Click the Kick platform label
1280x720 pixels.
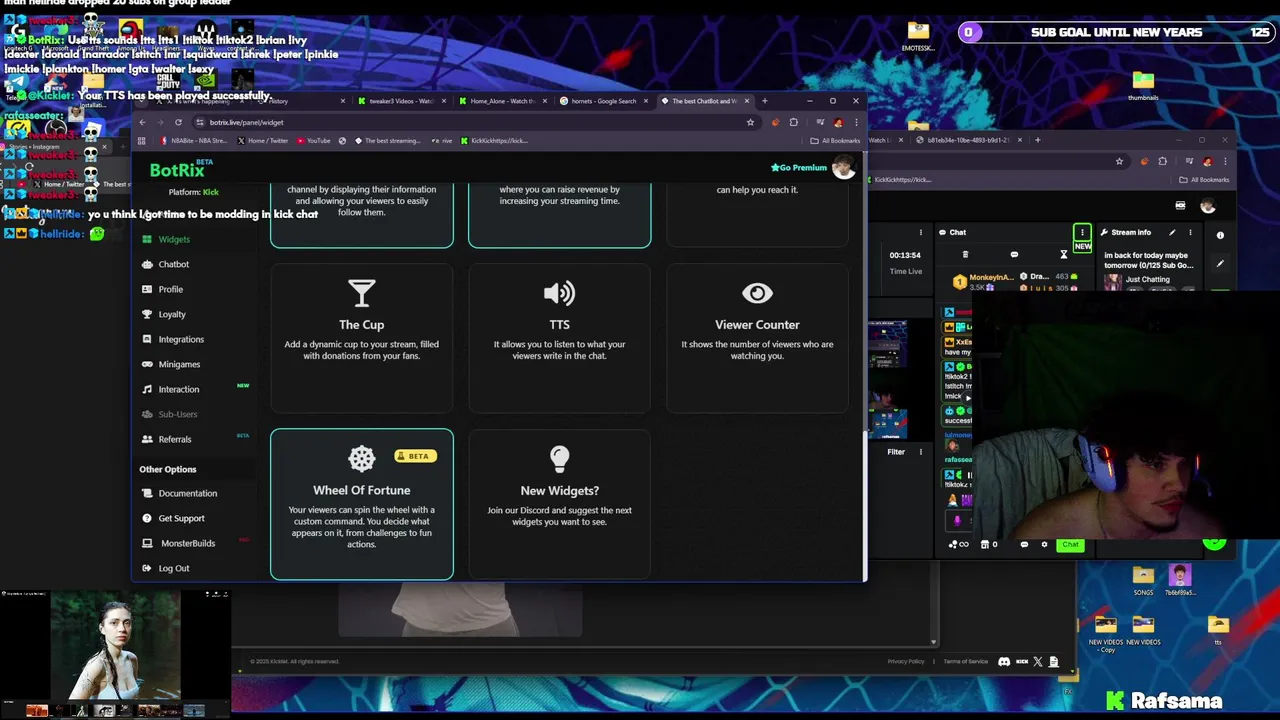(210, 192)
